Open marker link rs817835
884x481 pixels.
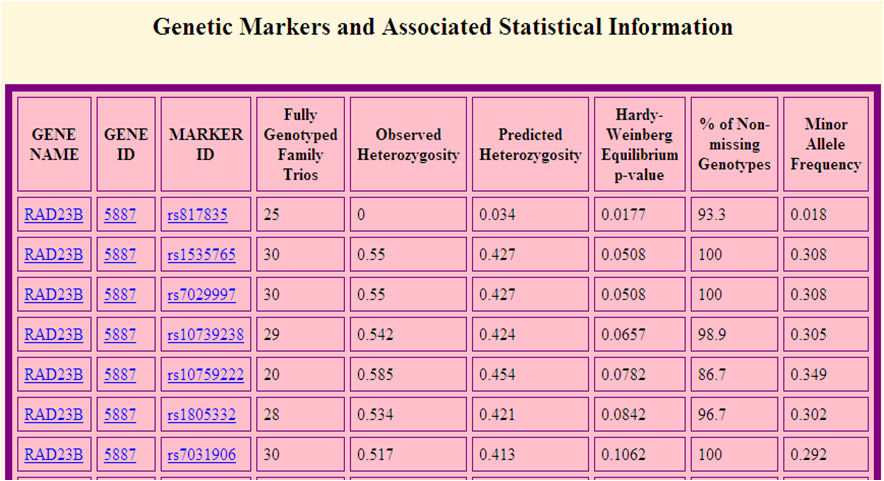(x=197, y=214)
